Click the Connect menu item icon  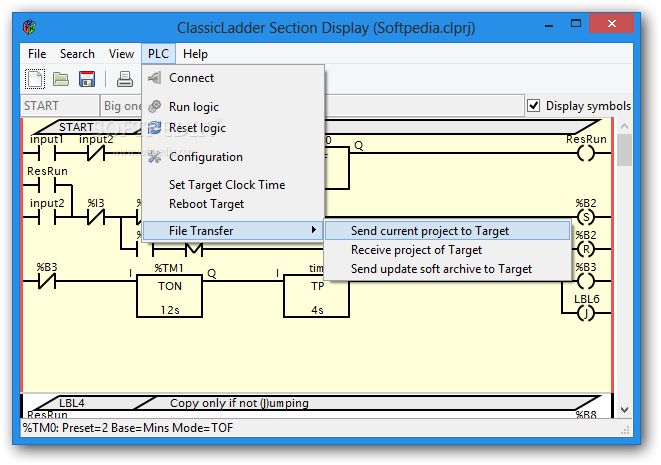(x=155, y=78)
